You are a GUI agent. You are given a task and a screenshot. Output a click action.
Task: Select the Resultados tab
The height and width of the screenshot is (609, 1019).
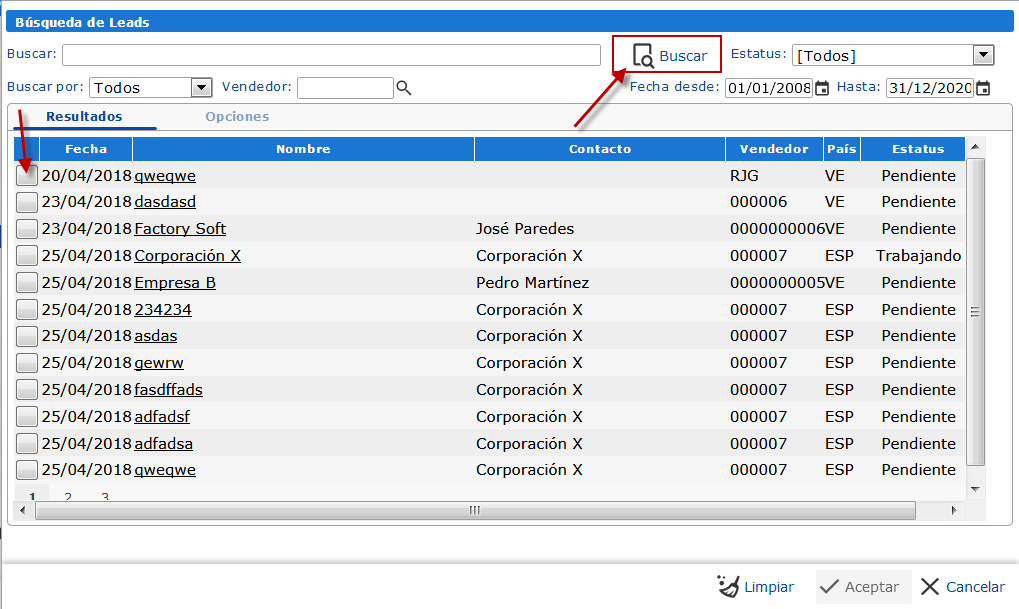[84, 117]
